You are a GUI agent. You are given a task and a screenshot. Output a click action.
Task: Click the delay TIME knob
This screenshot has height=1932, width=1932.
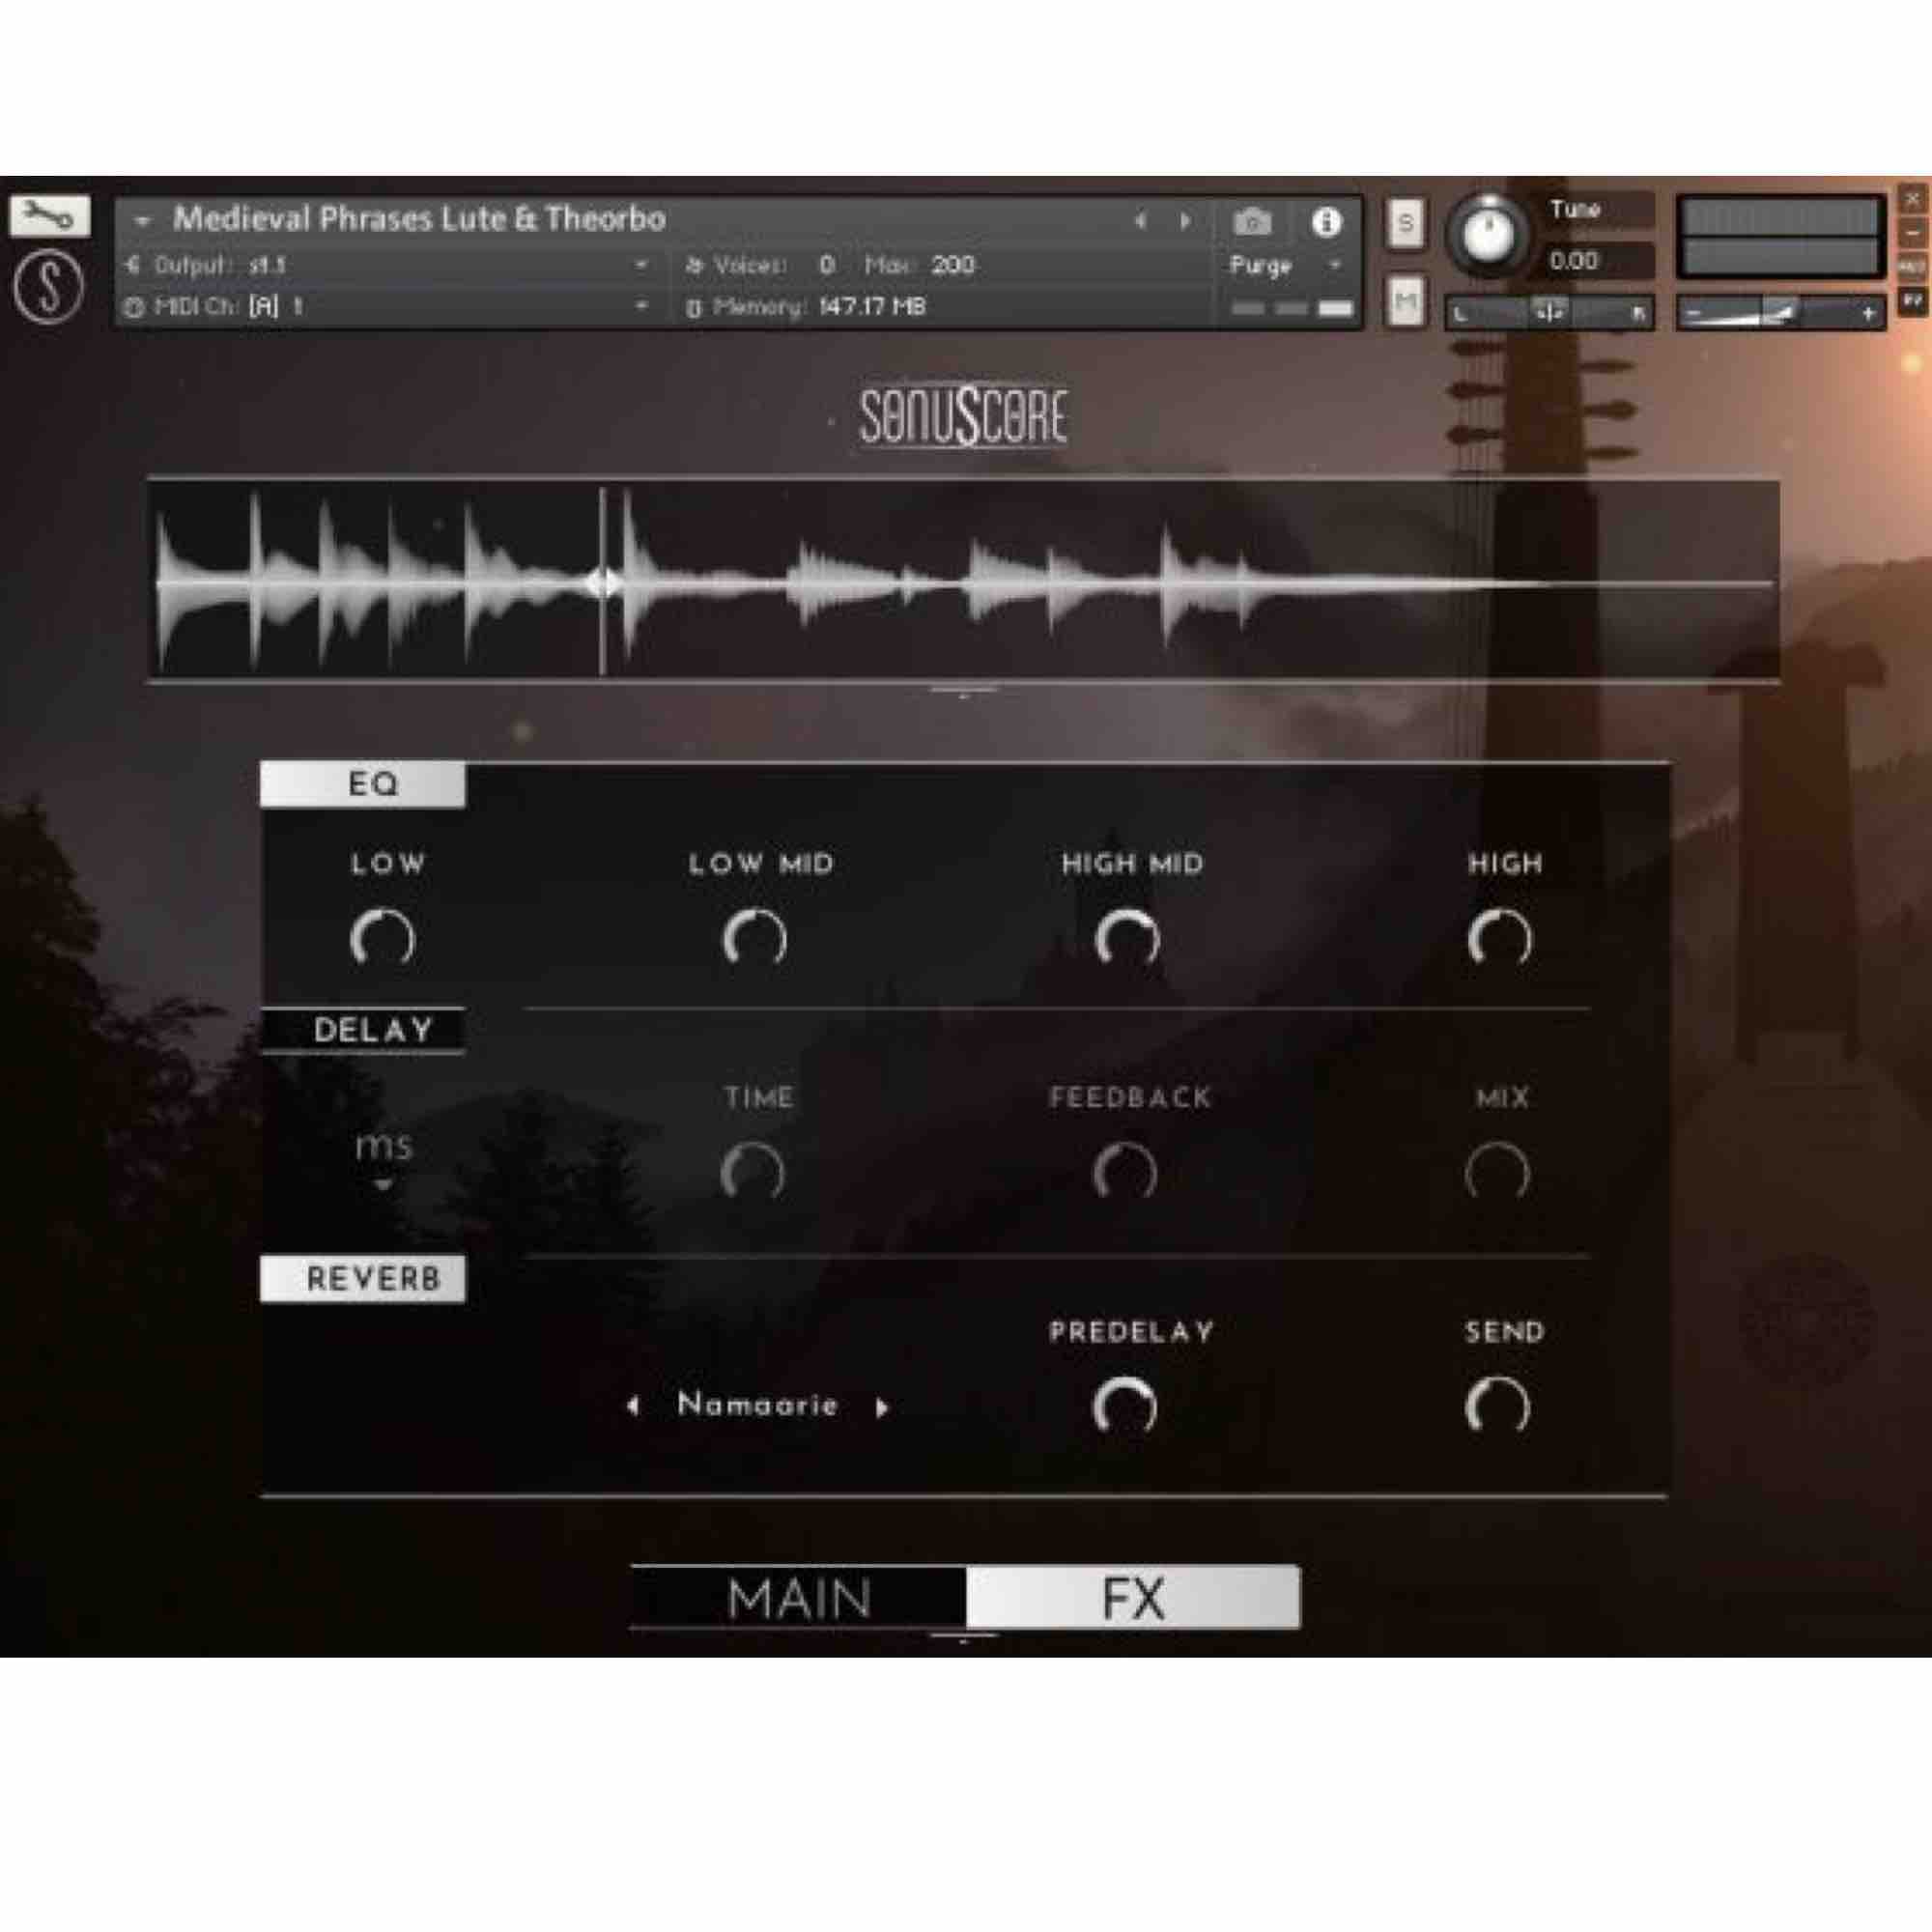[x=753, y=1171]
